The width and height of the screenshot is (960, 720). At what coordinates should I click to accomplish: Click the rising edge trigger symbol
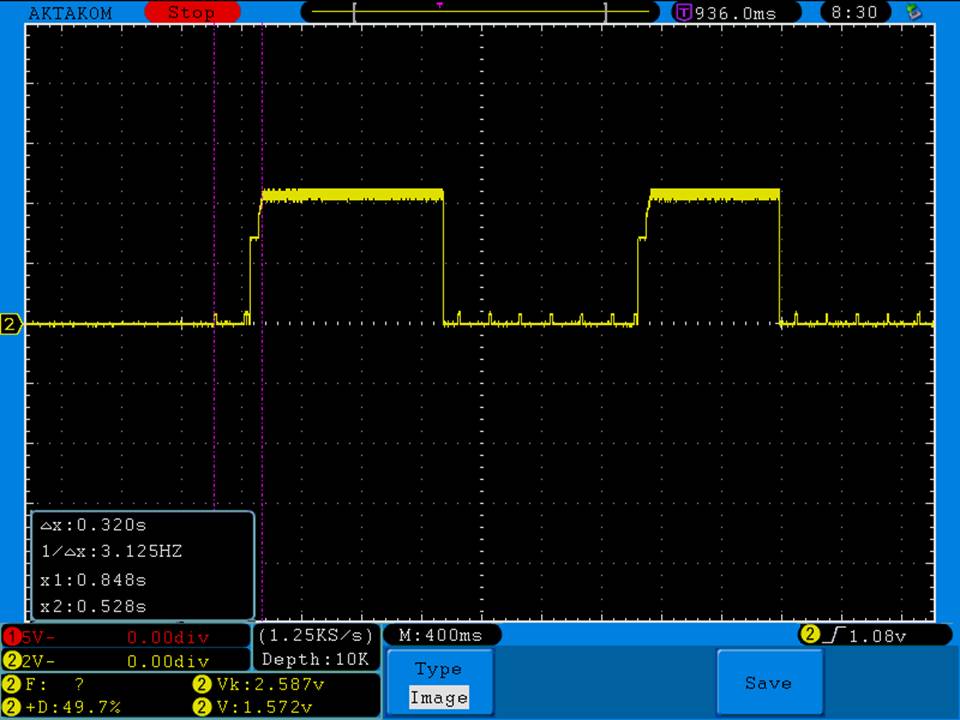click(x=832, y=634)
